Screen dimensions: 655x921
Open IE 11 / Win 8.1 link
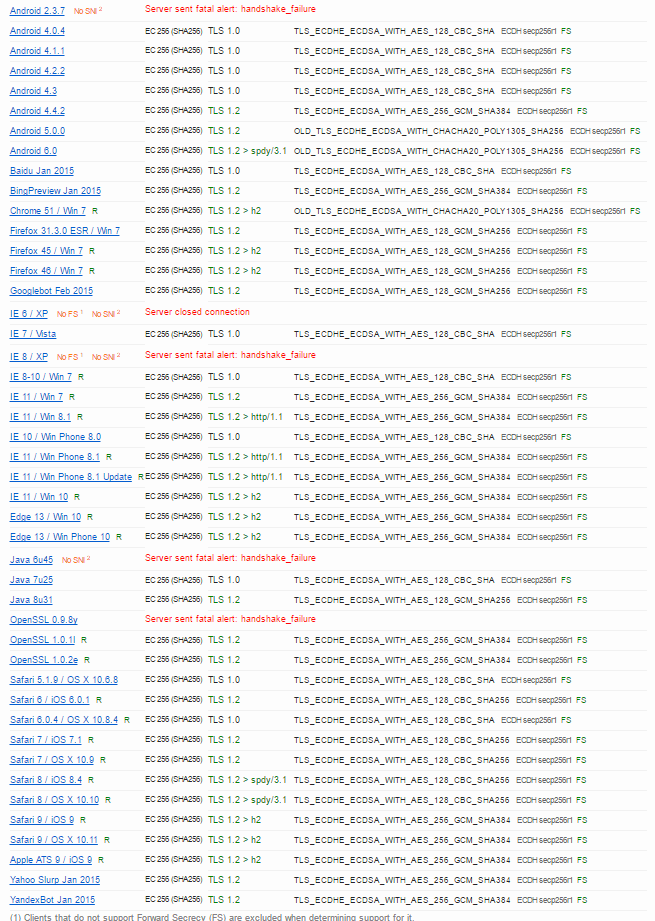tap(40, 416)
